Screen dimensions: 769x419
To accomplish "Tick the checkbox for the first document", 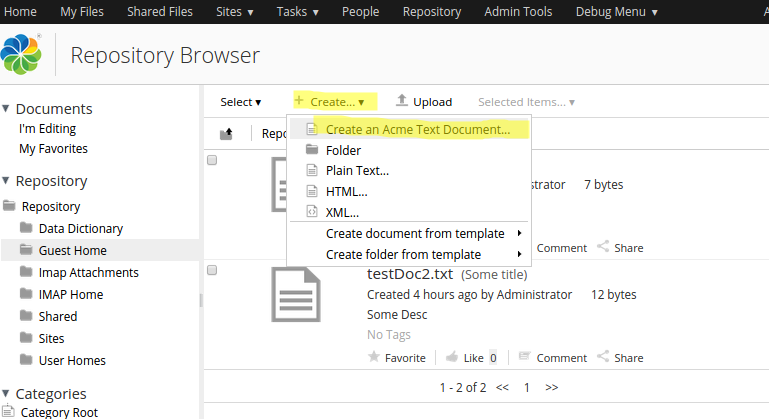I will coord(212,160).
